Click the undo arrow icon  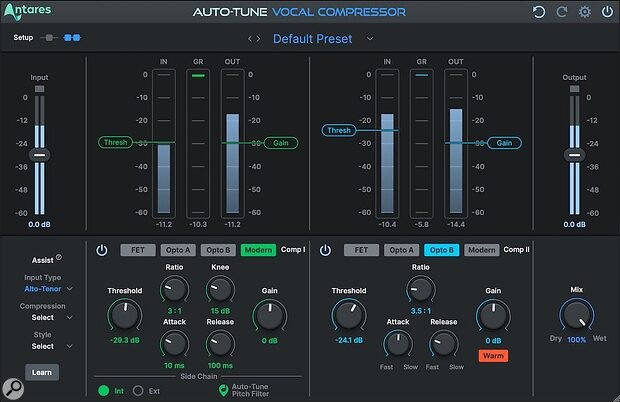539,12
